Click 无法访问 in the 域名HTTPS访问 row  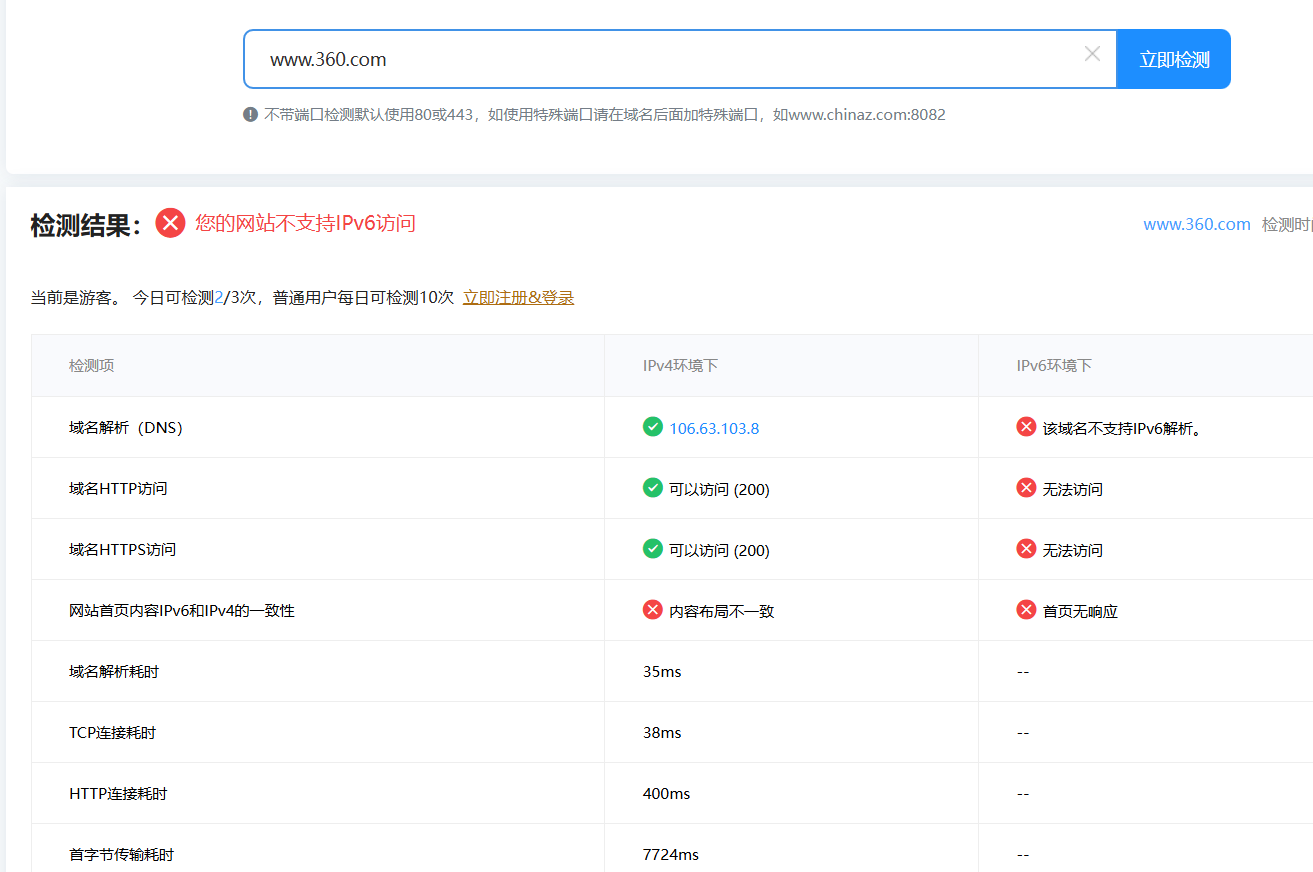point(1073,551)
